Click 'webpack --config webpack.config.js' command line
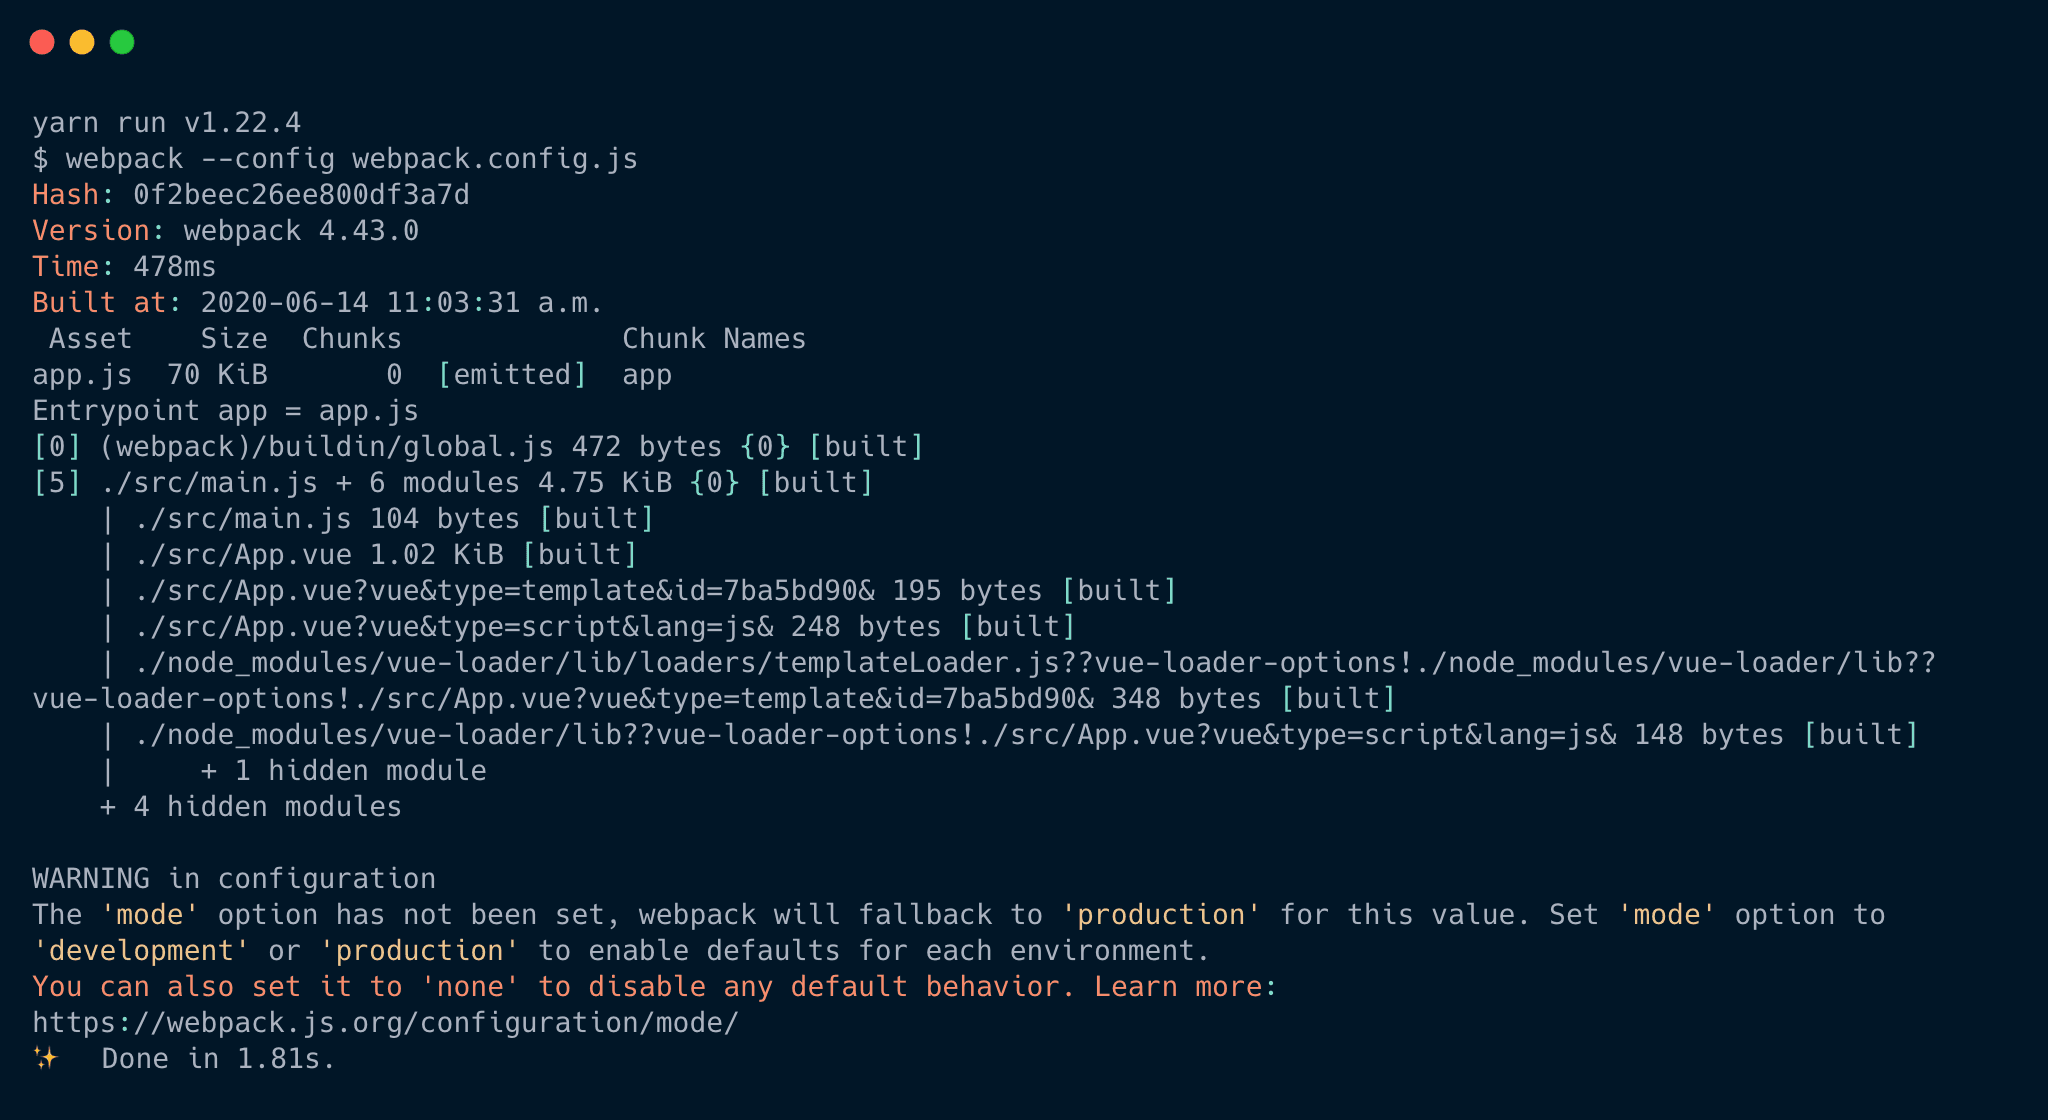 352,159
